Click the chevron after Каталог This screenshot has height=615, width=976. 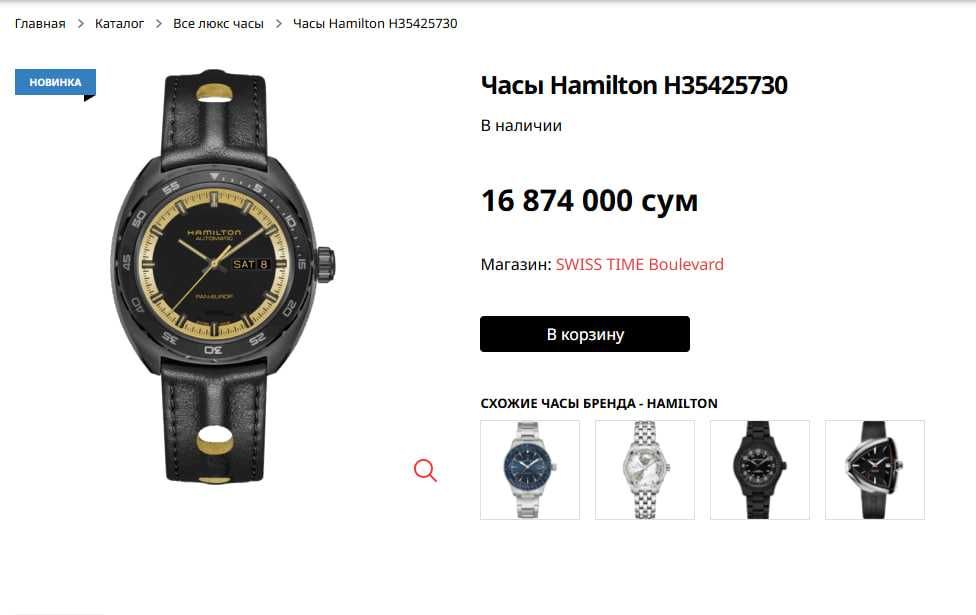tap(159, 24)
